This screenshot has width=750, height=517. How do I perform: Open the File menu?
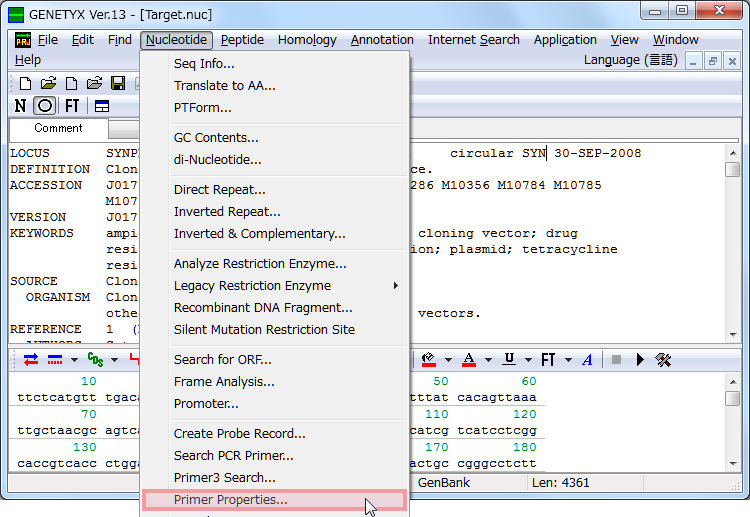click(x=48, y=40)
